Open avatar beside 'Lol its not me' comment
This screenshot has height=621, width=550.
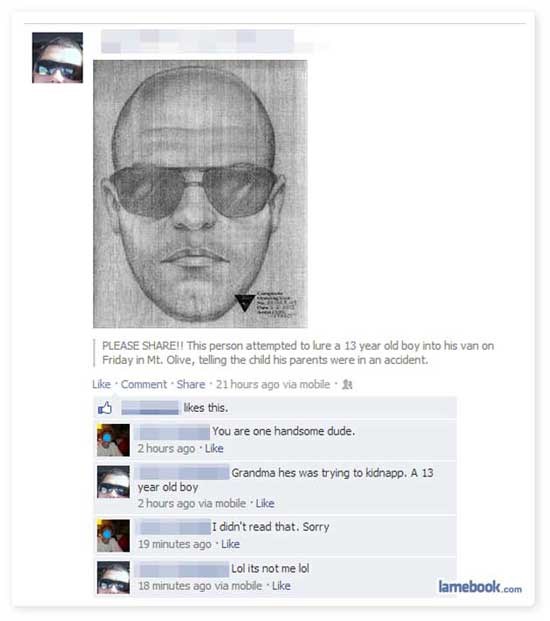click(113, 577)
